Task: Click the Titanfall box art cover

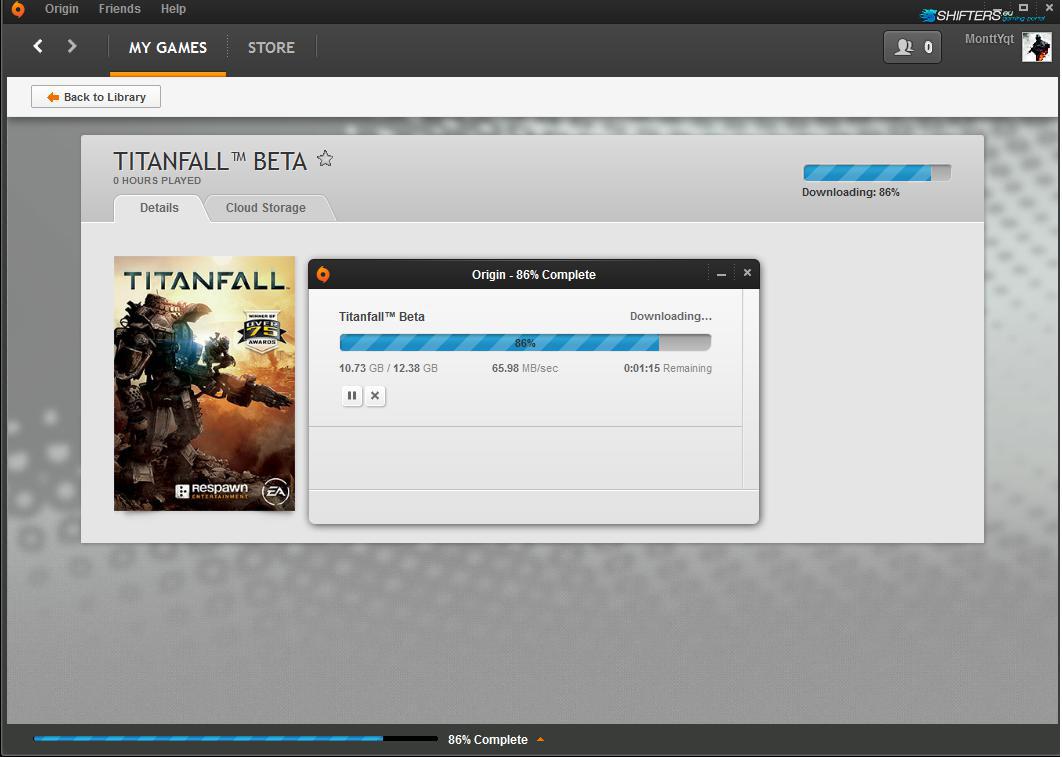Action: tap(205, 383)
